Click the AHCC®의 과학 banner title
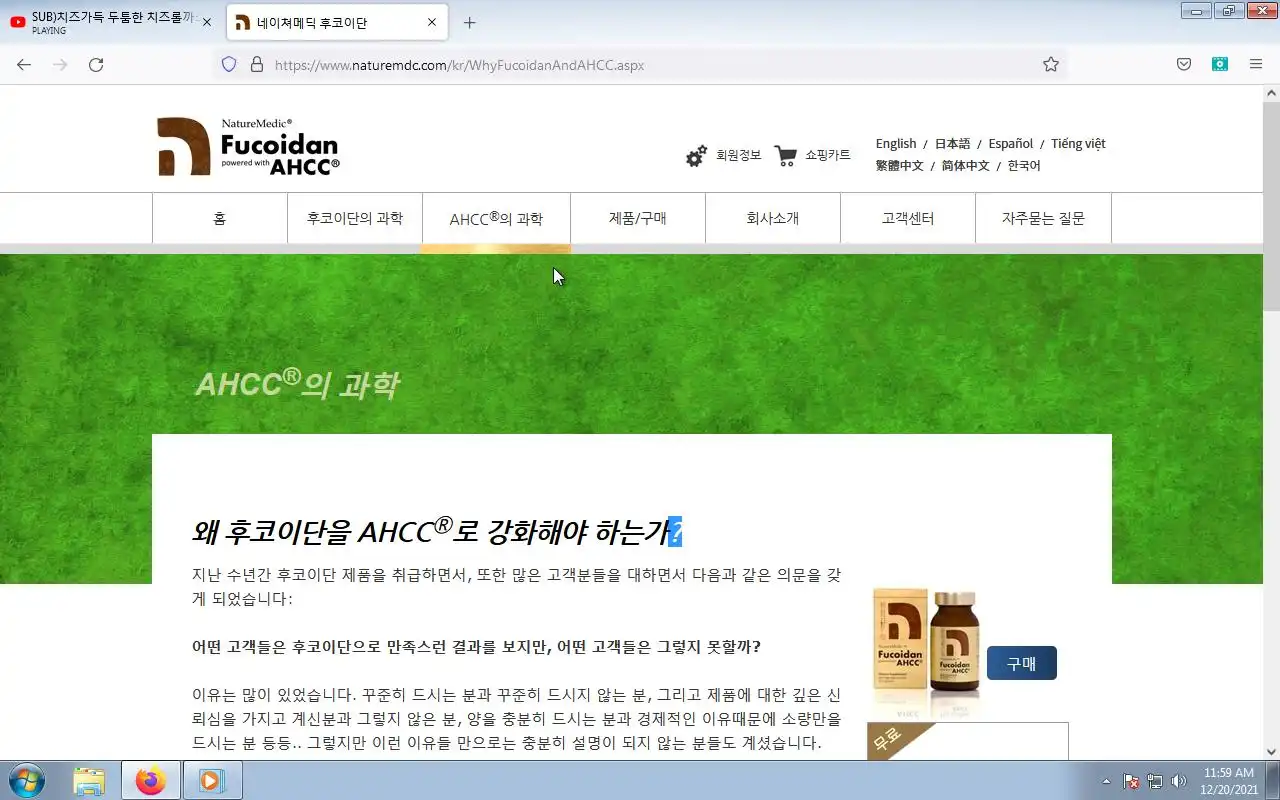Image resolution: width=1280 pixels, height=800 pixels. pos(297,383)
